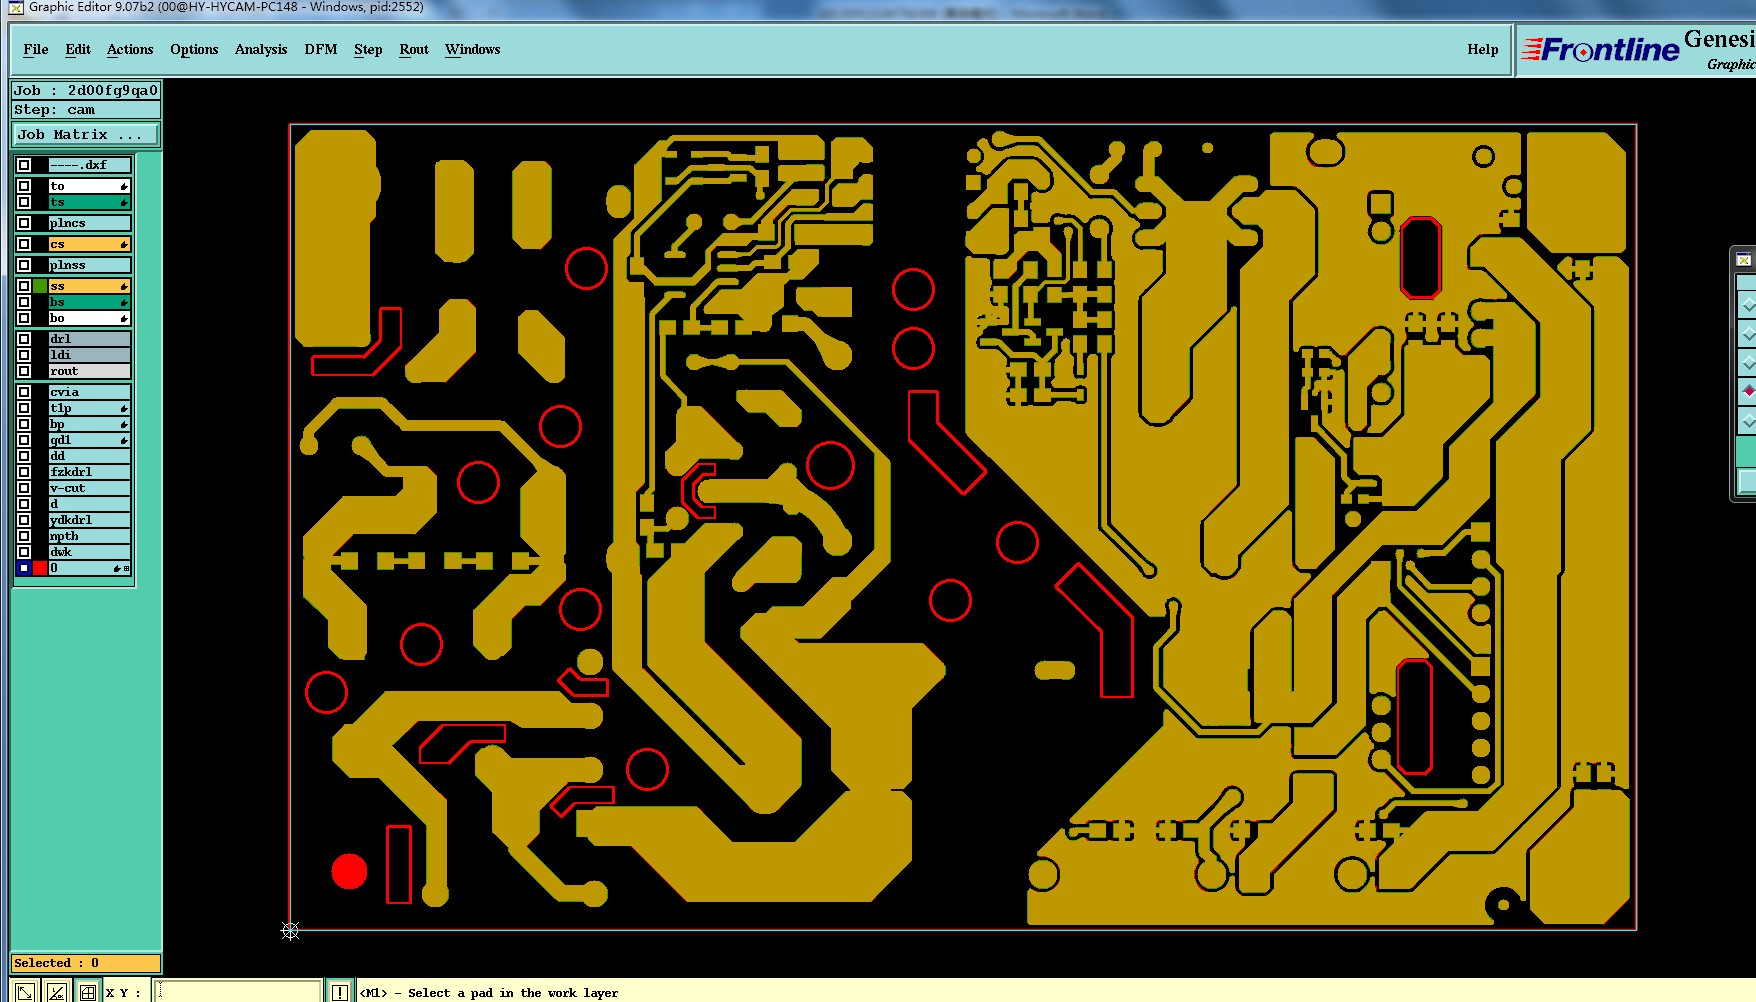This screenshot has height=1002, width=1756.
Task: Select the red diamond radio option
Action: [1748, 390]
